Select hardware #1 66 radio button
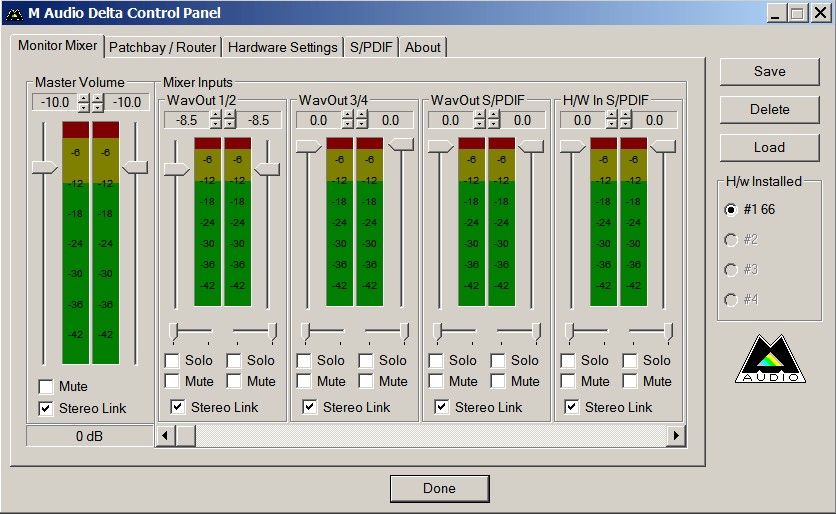The height and width of the screenshot is (514, 836). 731,210
